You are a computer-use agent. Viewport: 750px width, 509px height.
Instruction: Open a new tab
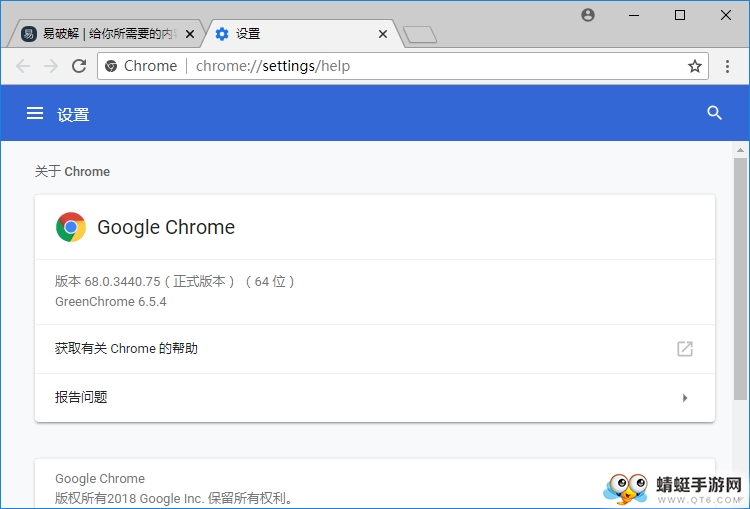click(420, 34)
